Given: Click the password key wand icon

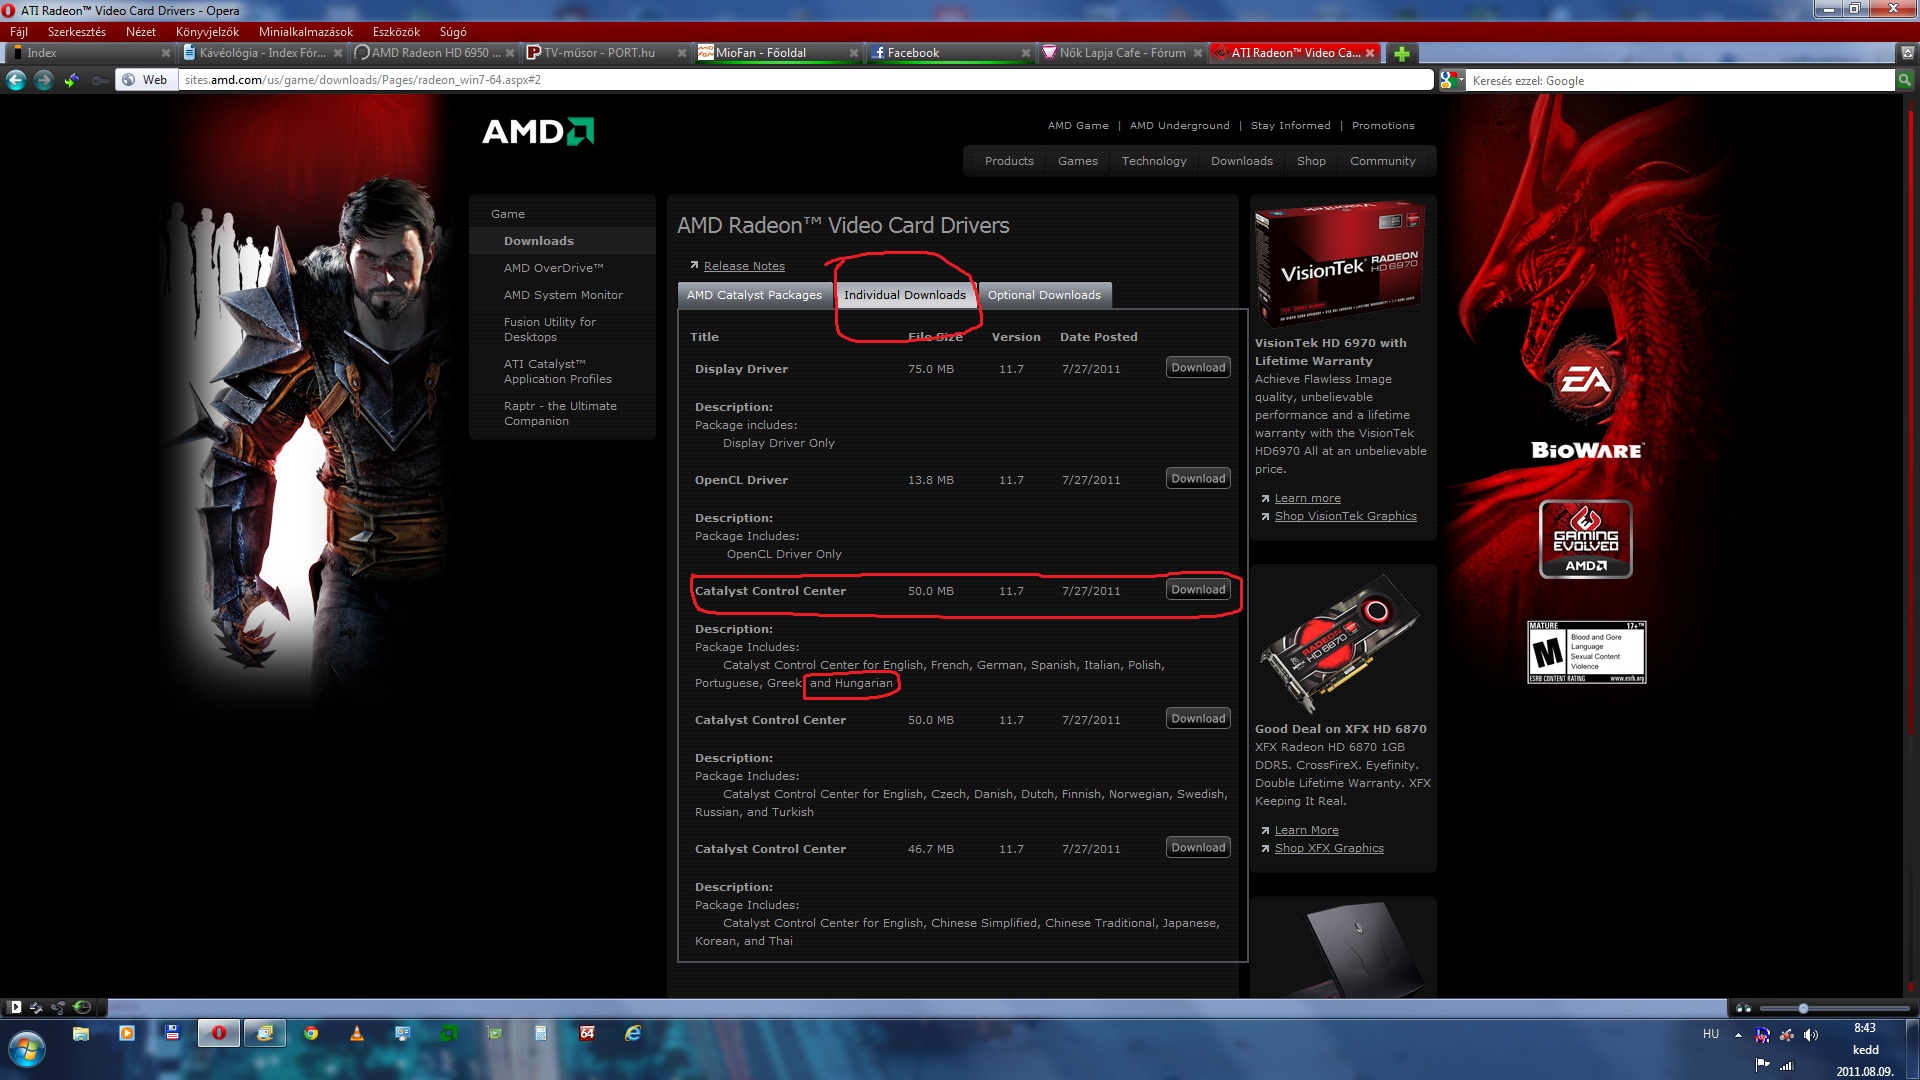Looking at the screenshot, I should (99, 80).
